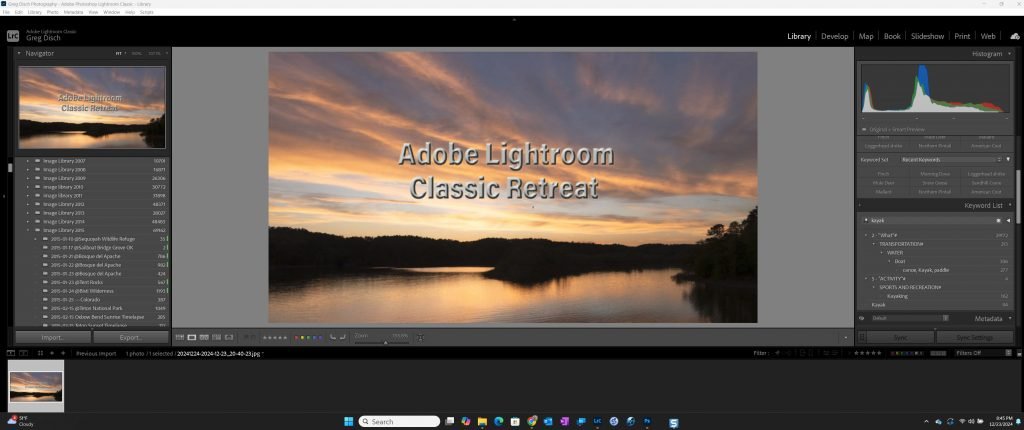
Task: Expand Image Library 2007 folder
Action: pyautogui.click(x=27, y=161)
